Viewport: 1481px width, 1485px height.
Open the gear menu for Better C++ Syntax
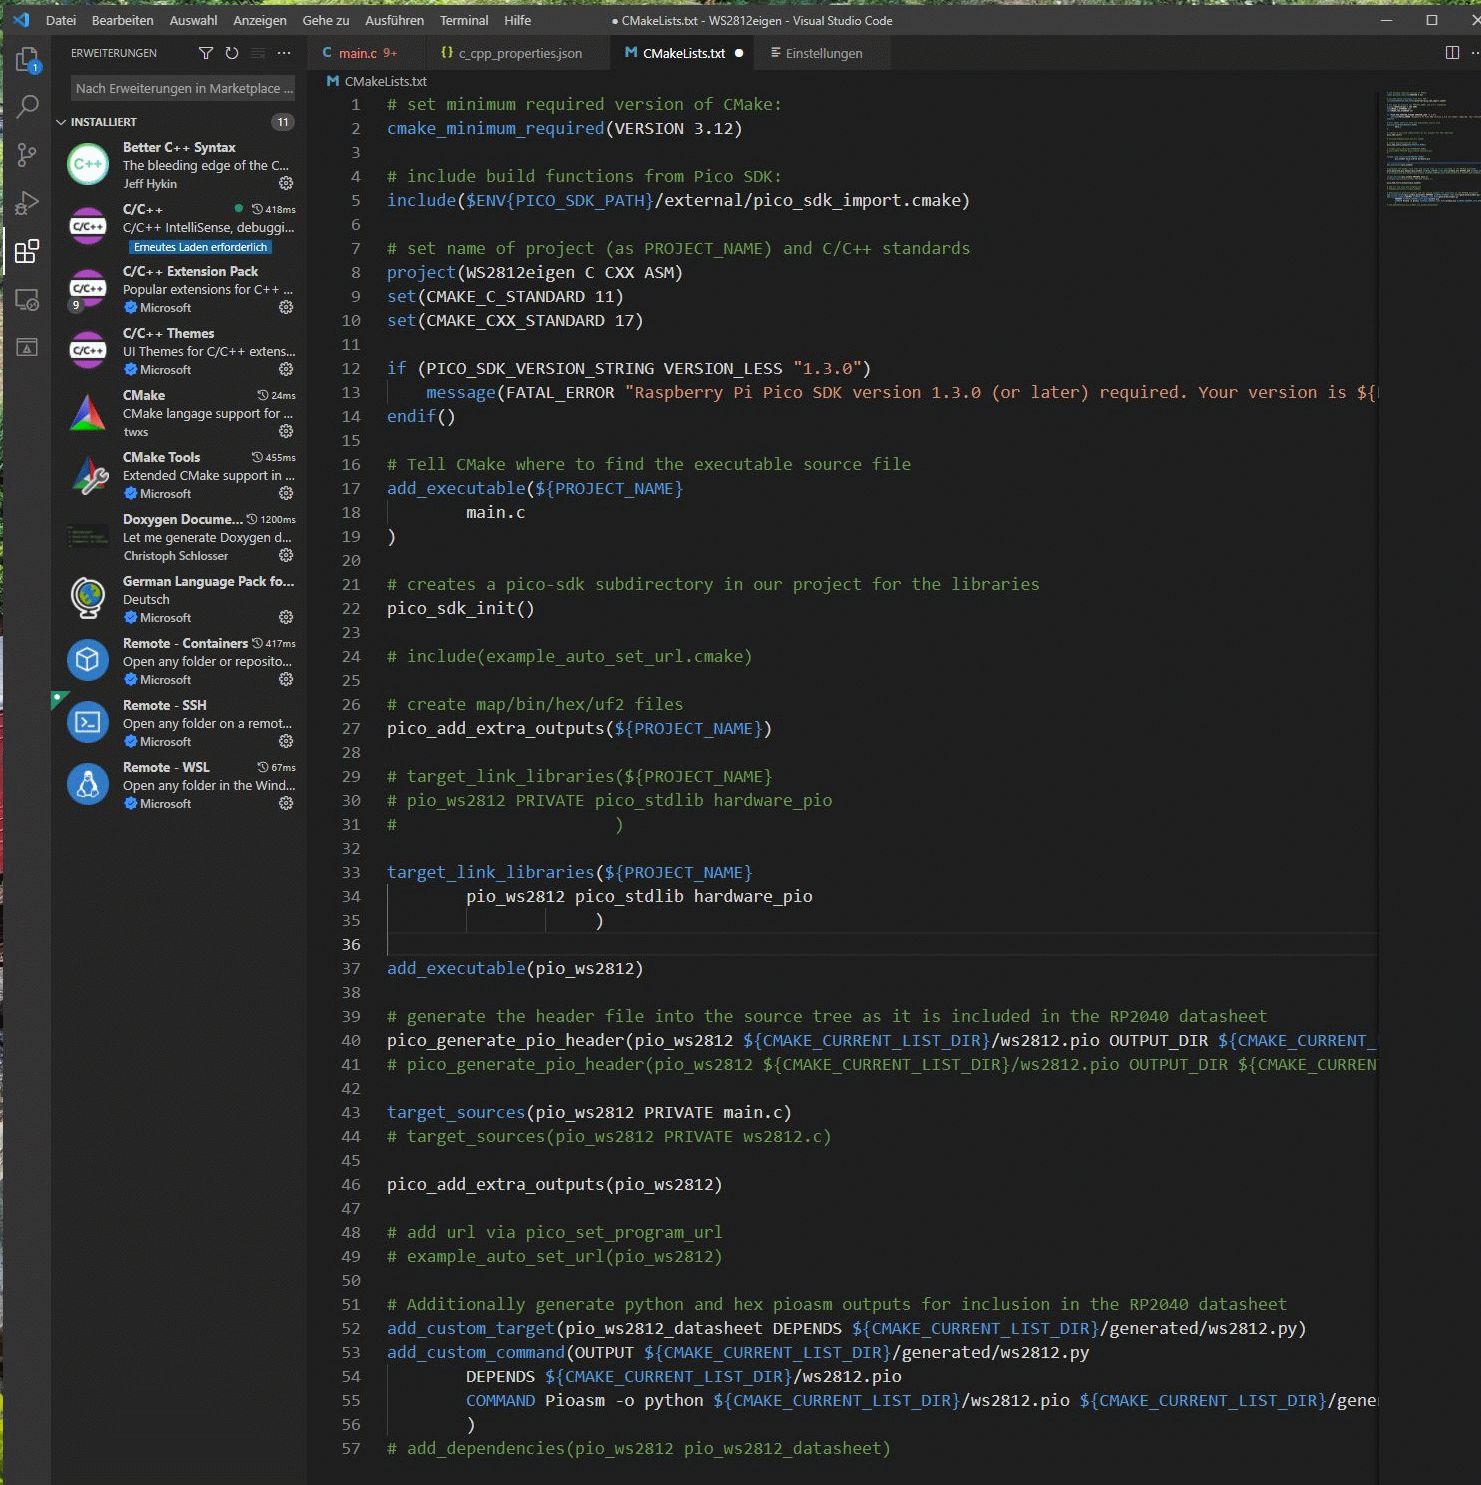(x=286, y=183)
